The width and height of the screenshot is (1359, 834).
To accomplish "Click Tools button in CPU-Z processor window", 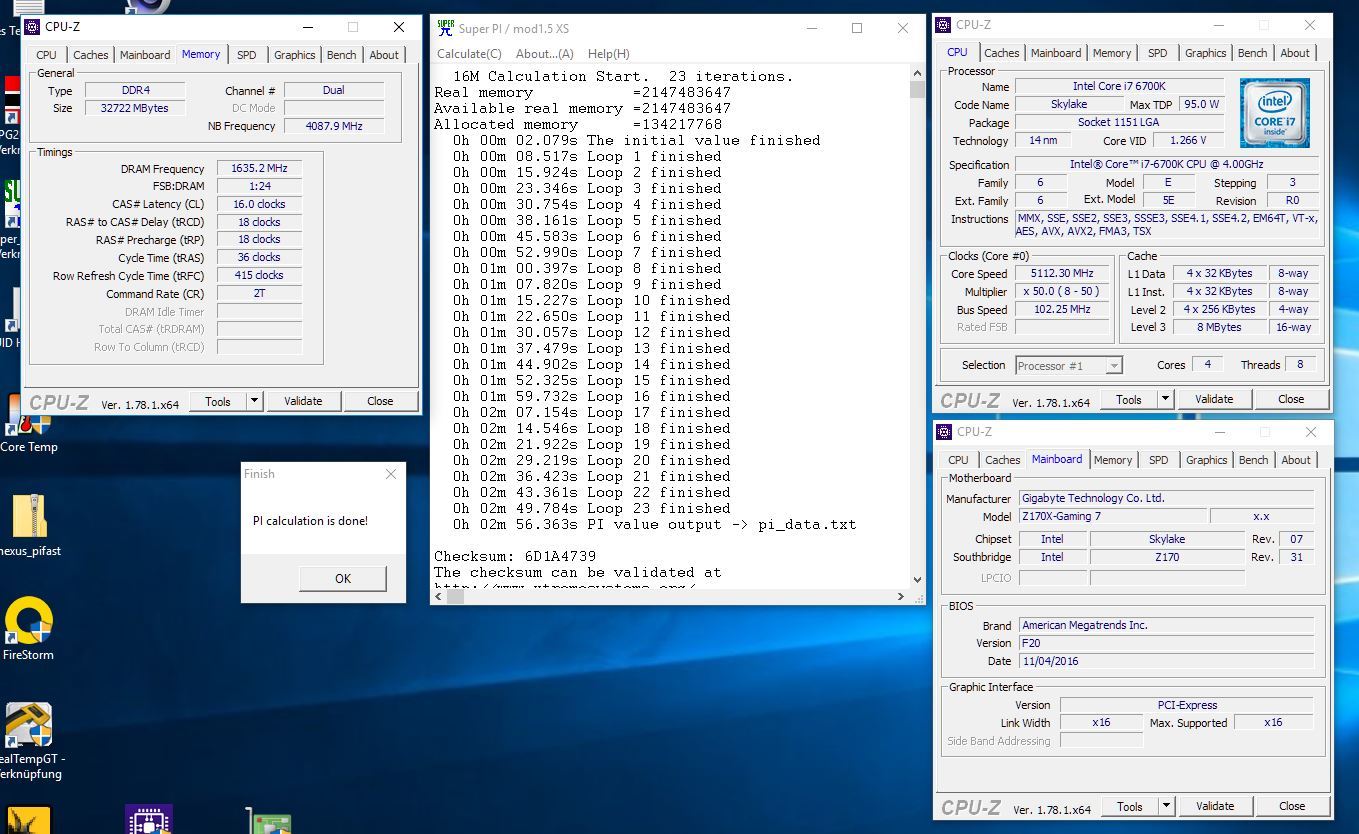I will pos(1129,399).
